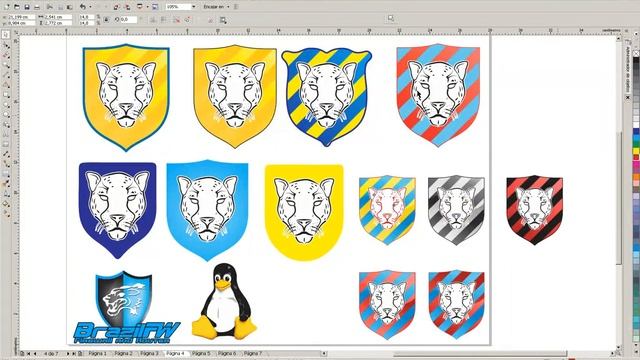Expand the application launcher dropdown arrow
The image size is (640, 360).
click(147, 7)
